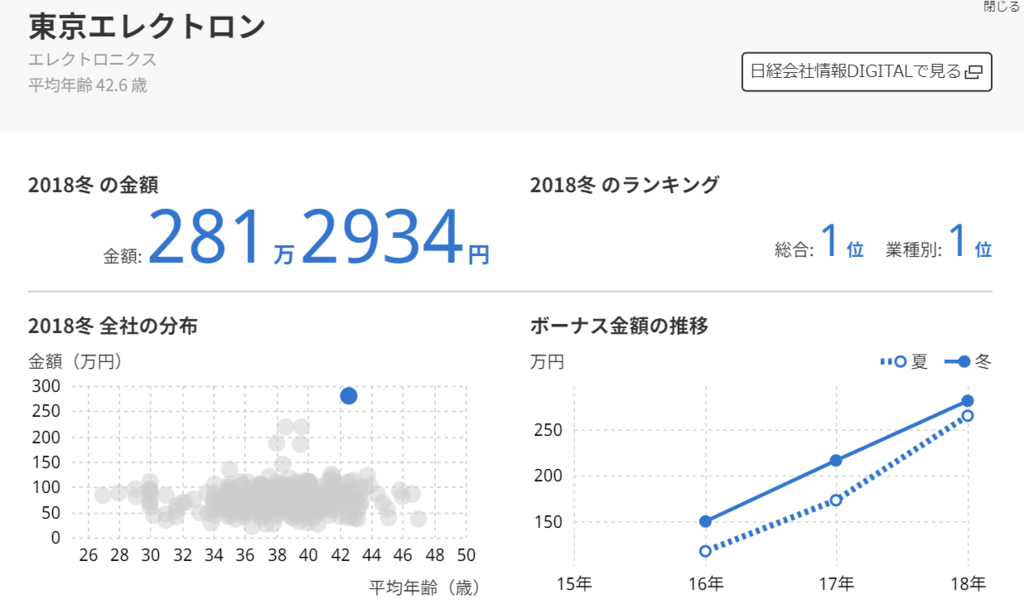Click the blue highlighted scatter point for 東京エレクトロン
This screenshot has height=614, width=1024.
(349, 396)
